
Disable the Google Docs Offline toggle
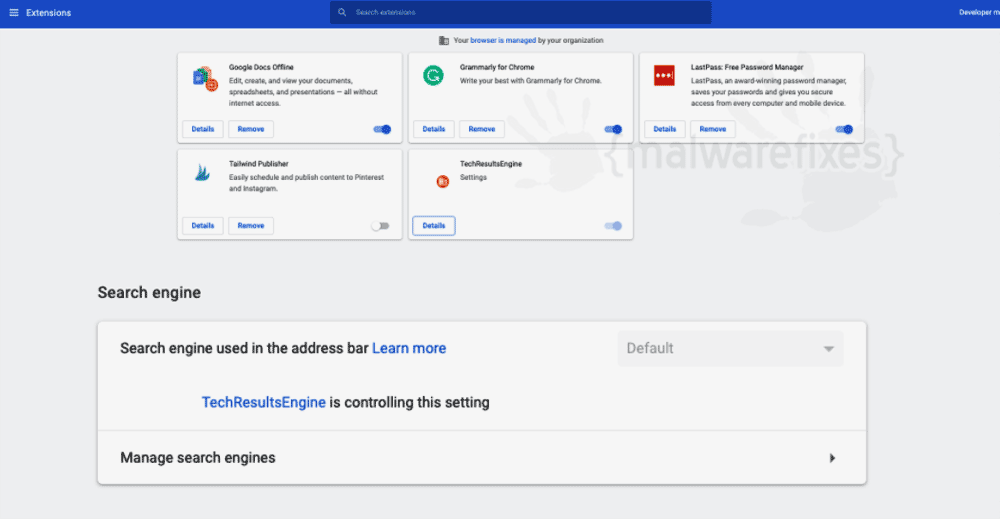pos(382,129)
